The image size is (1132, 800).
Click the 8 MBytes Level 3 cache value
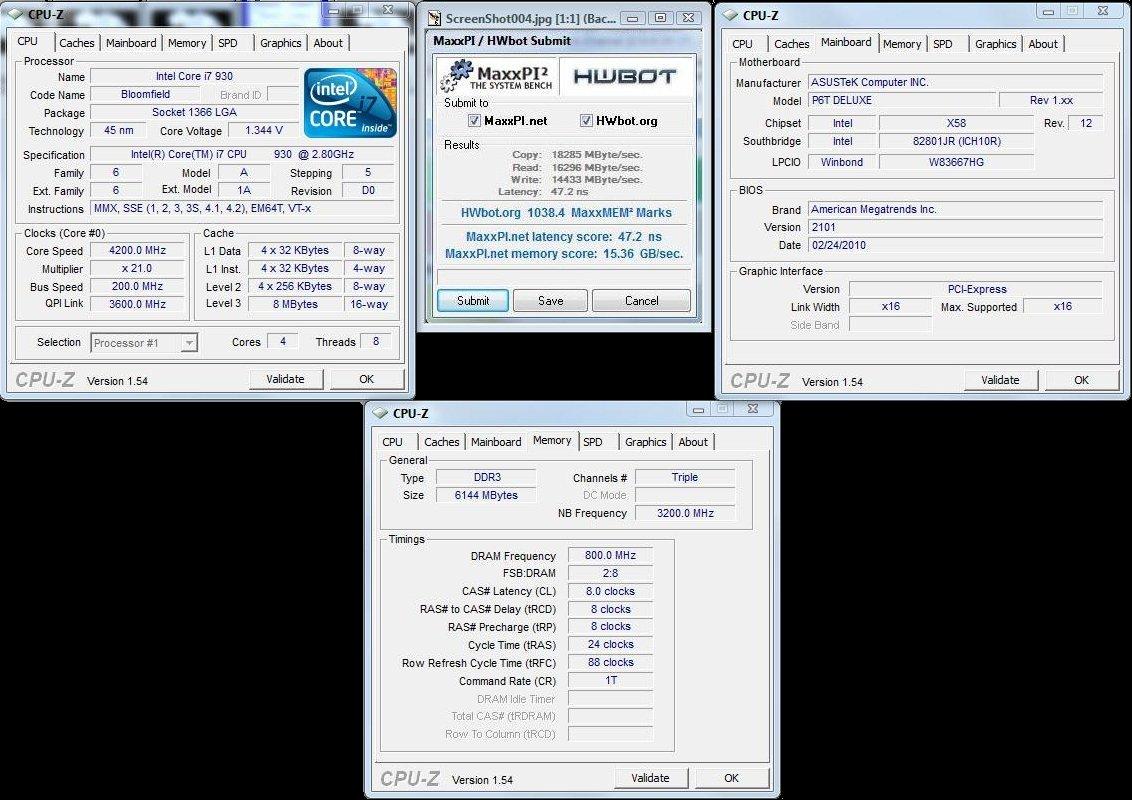[x=295, y=305]
